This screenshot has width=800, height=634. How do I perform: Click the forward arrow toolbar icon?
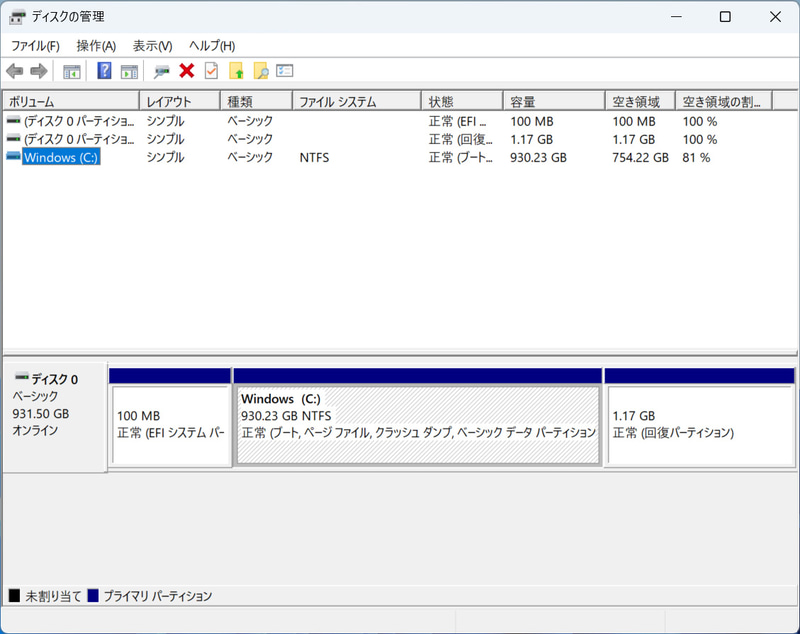click(x=39, y=71)
